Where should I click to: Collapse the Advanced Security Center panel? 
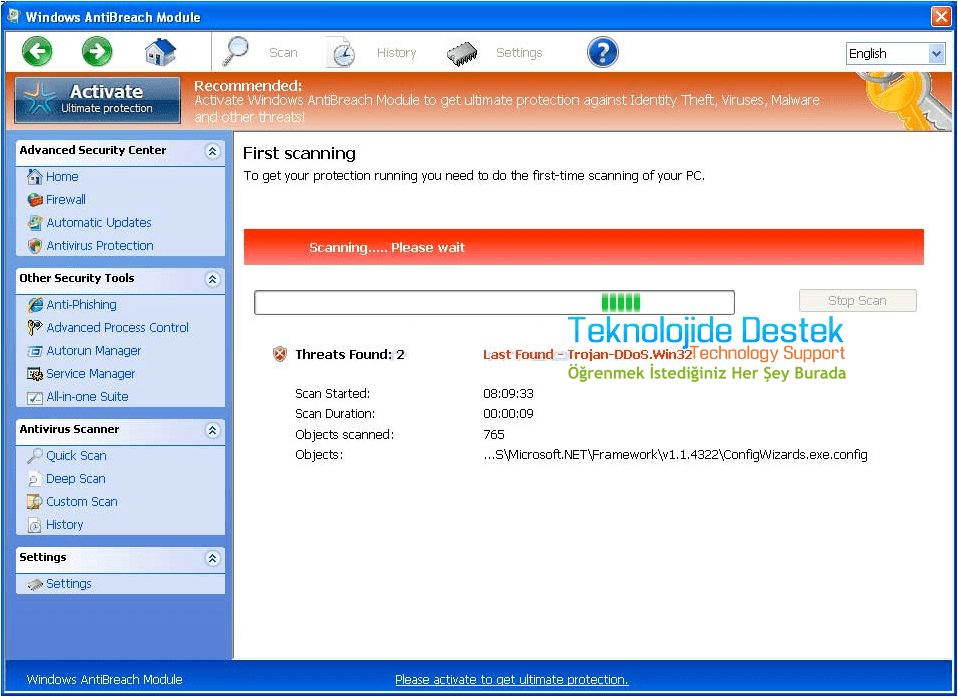point(212,151)
